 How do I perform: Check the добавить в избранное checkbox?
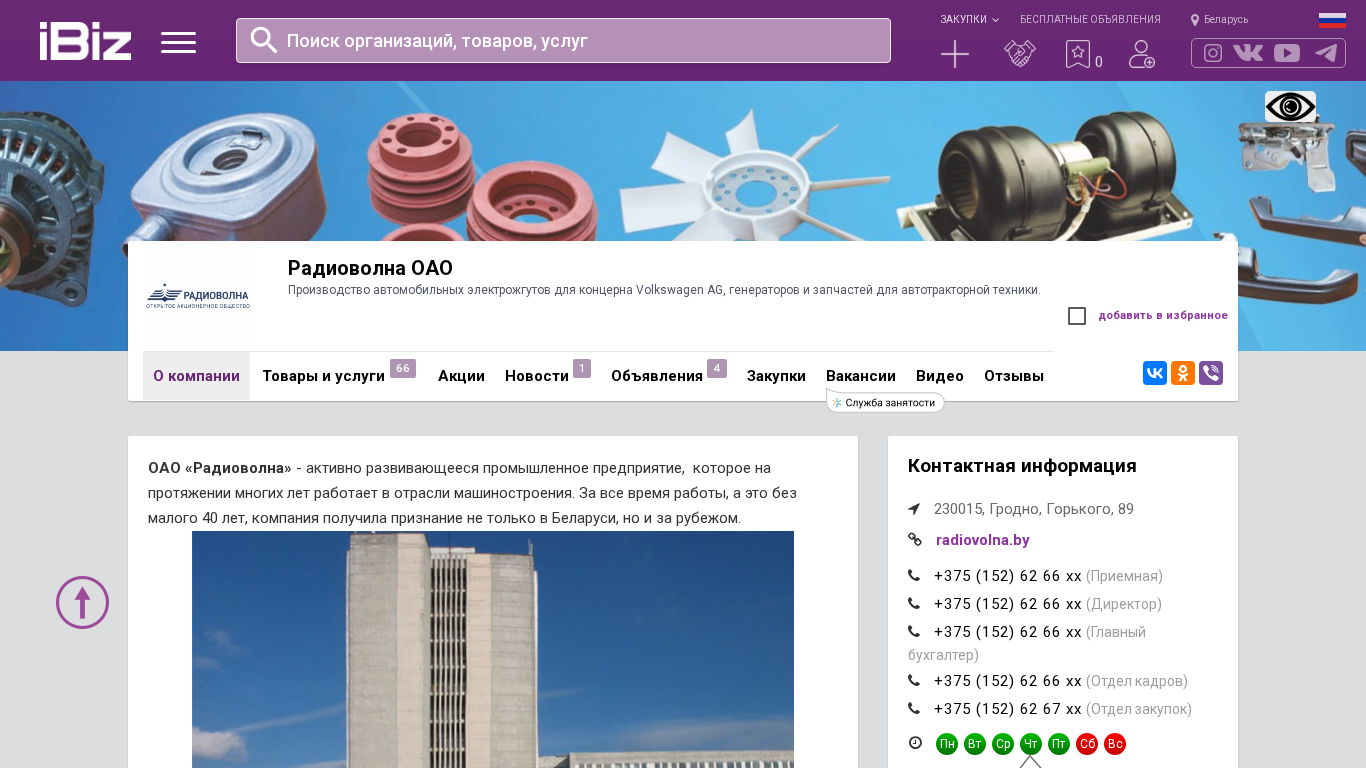[x=1077, y=316]
